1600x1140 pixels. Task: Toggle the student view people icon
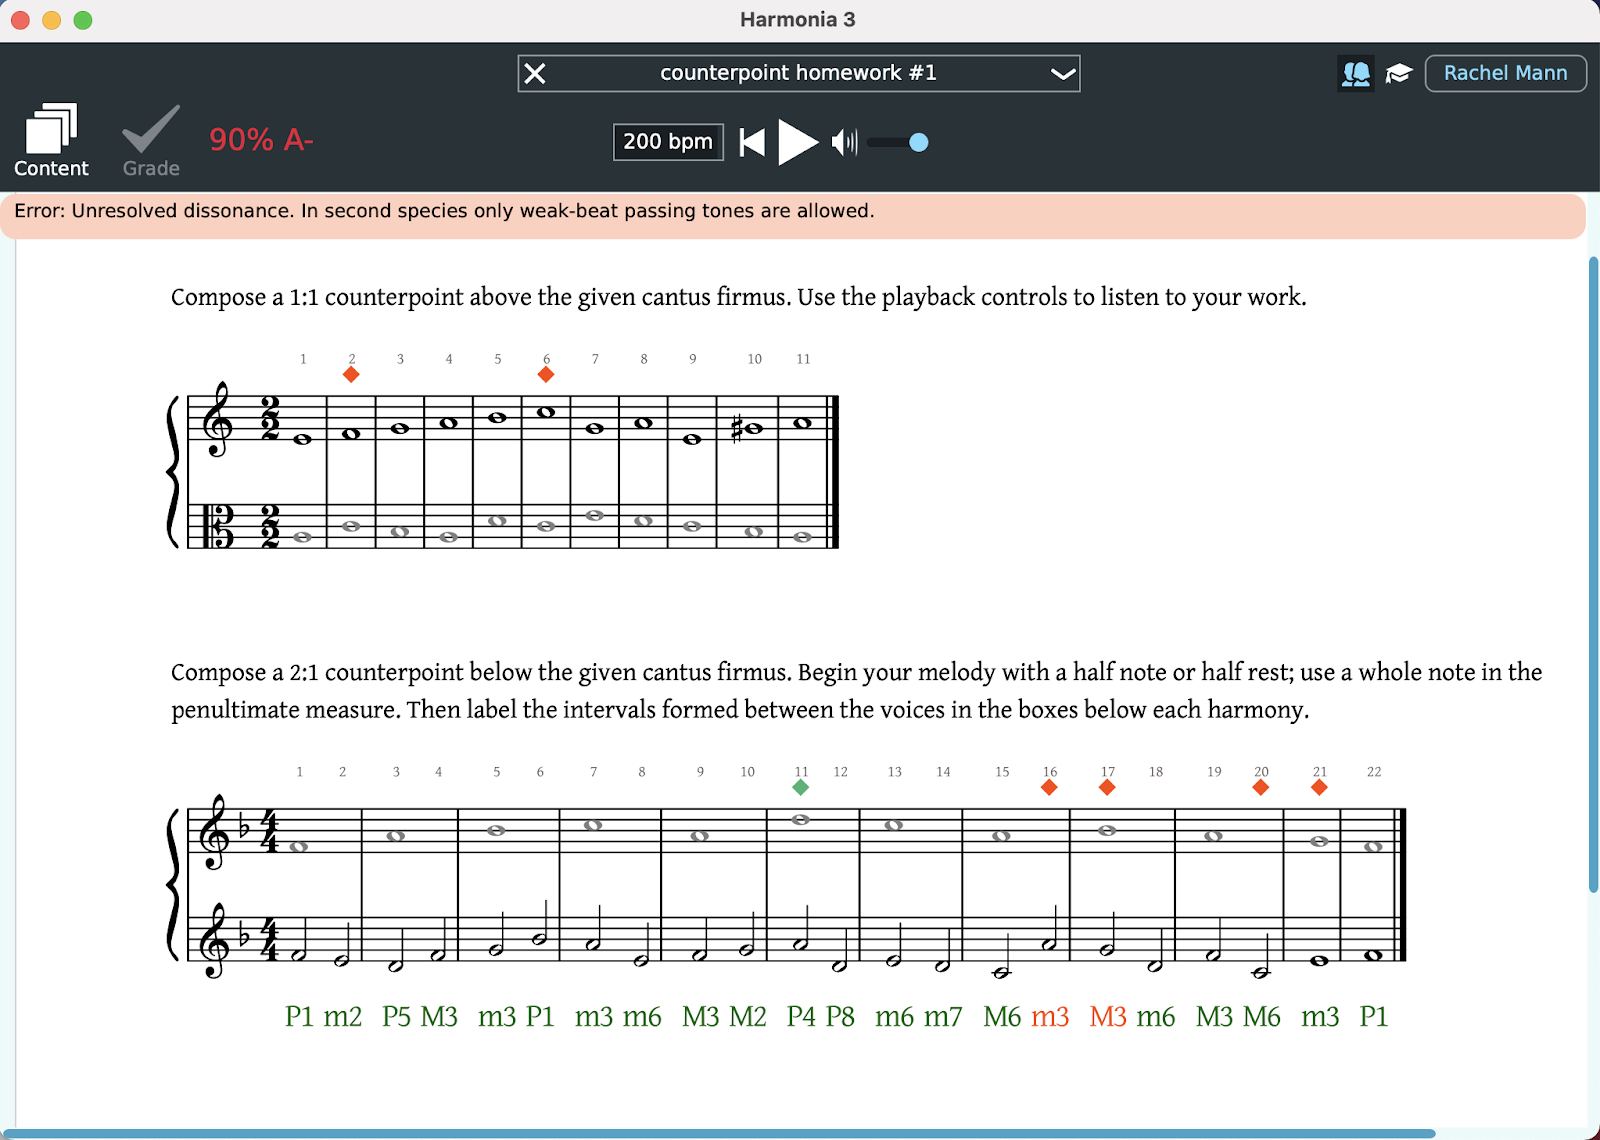coord(1355,73)
